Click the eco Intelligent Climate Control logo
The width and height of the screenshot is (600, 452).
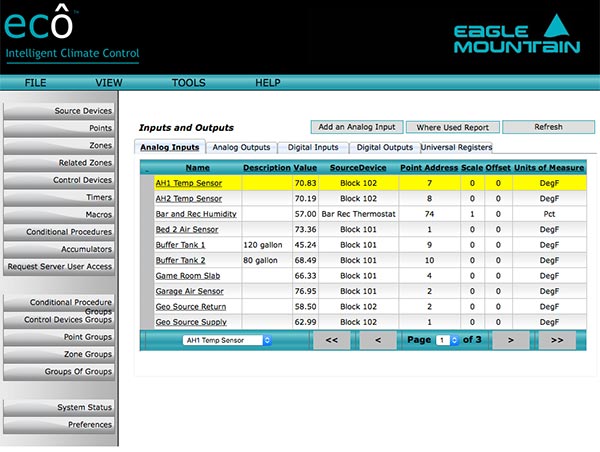pos(70,33)
